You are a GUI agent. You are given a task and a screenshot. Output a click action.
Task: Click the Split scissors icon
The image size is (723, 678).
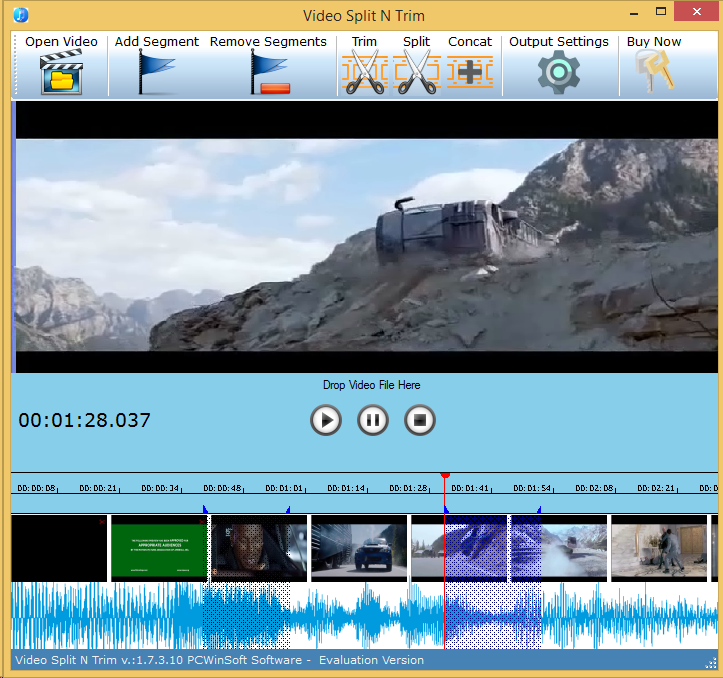coord(417,72)
